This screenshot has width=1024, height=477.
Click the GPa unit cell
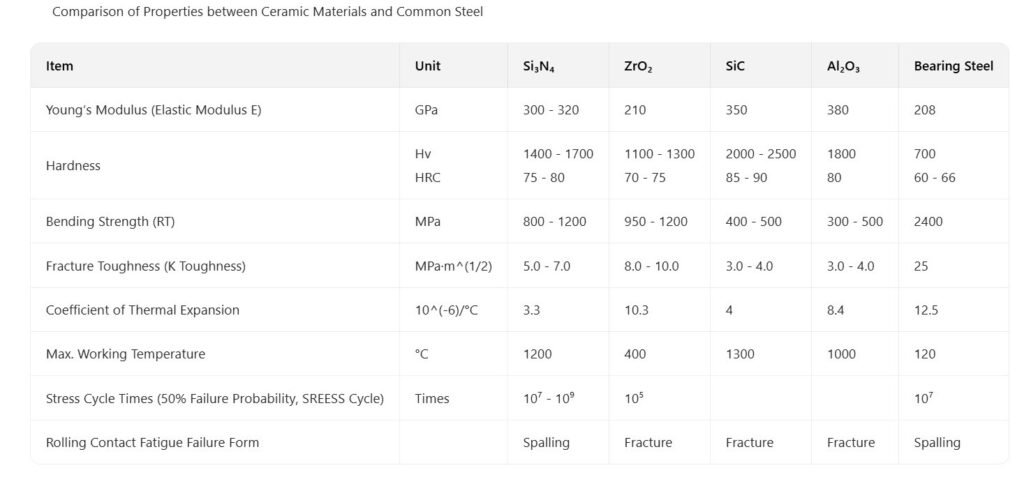426,110
